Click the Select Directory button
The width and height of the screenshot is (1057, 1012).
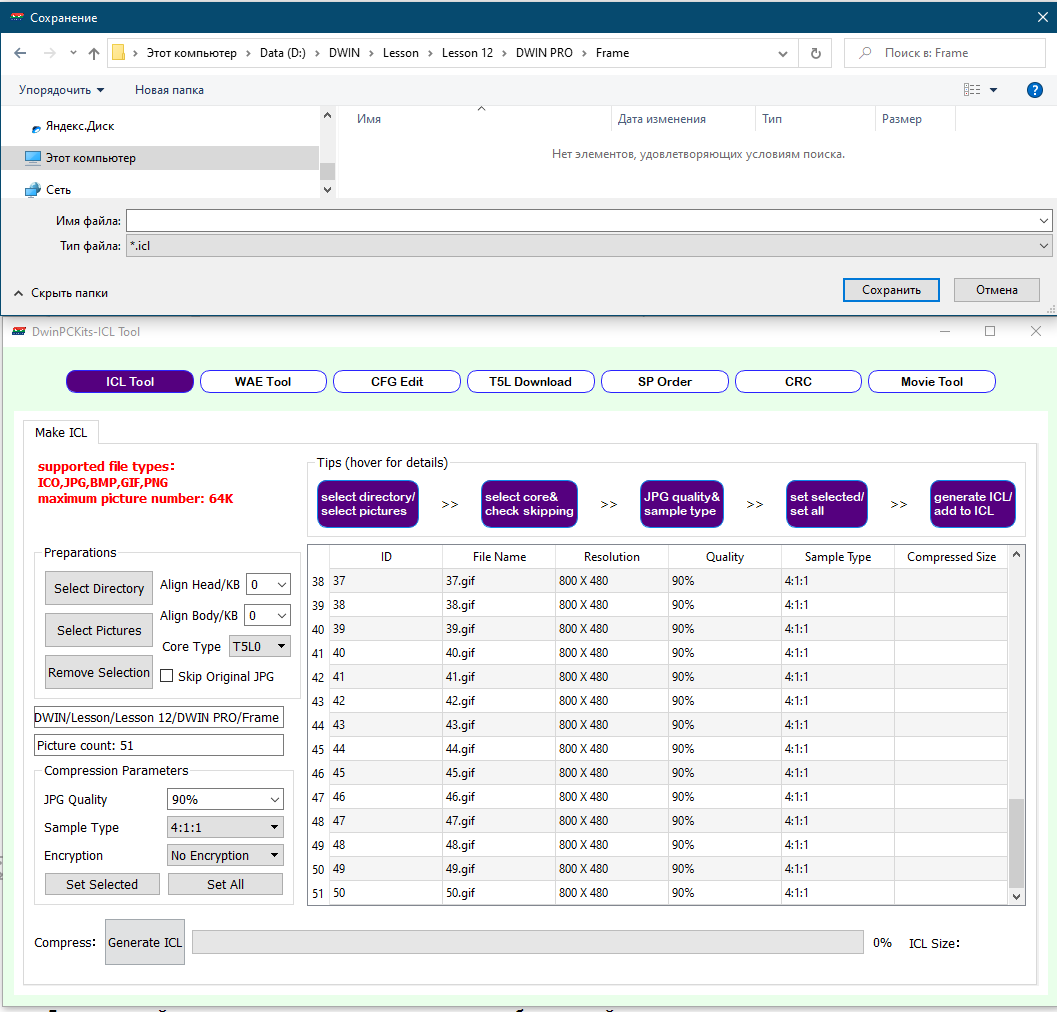pyautogui.click(x=99, y=589)
